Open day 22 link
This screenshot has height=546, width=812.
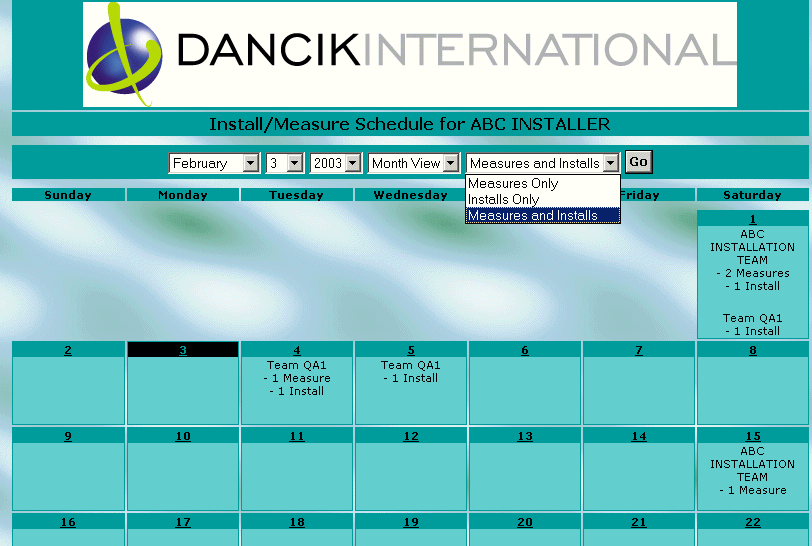pyautogui.click(x=752, y=522)
